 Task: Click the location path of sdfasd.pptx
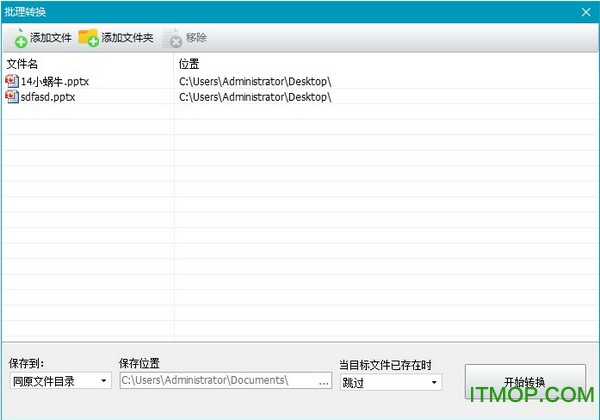coord(255,97)
